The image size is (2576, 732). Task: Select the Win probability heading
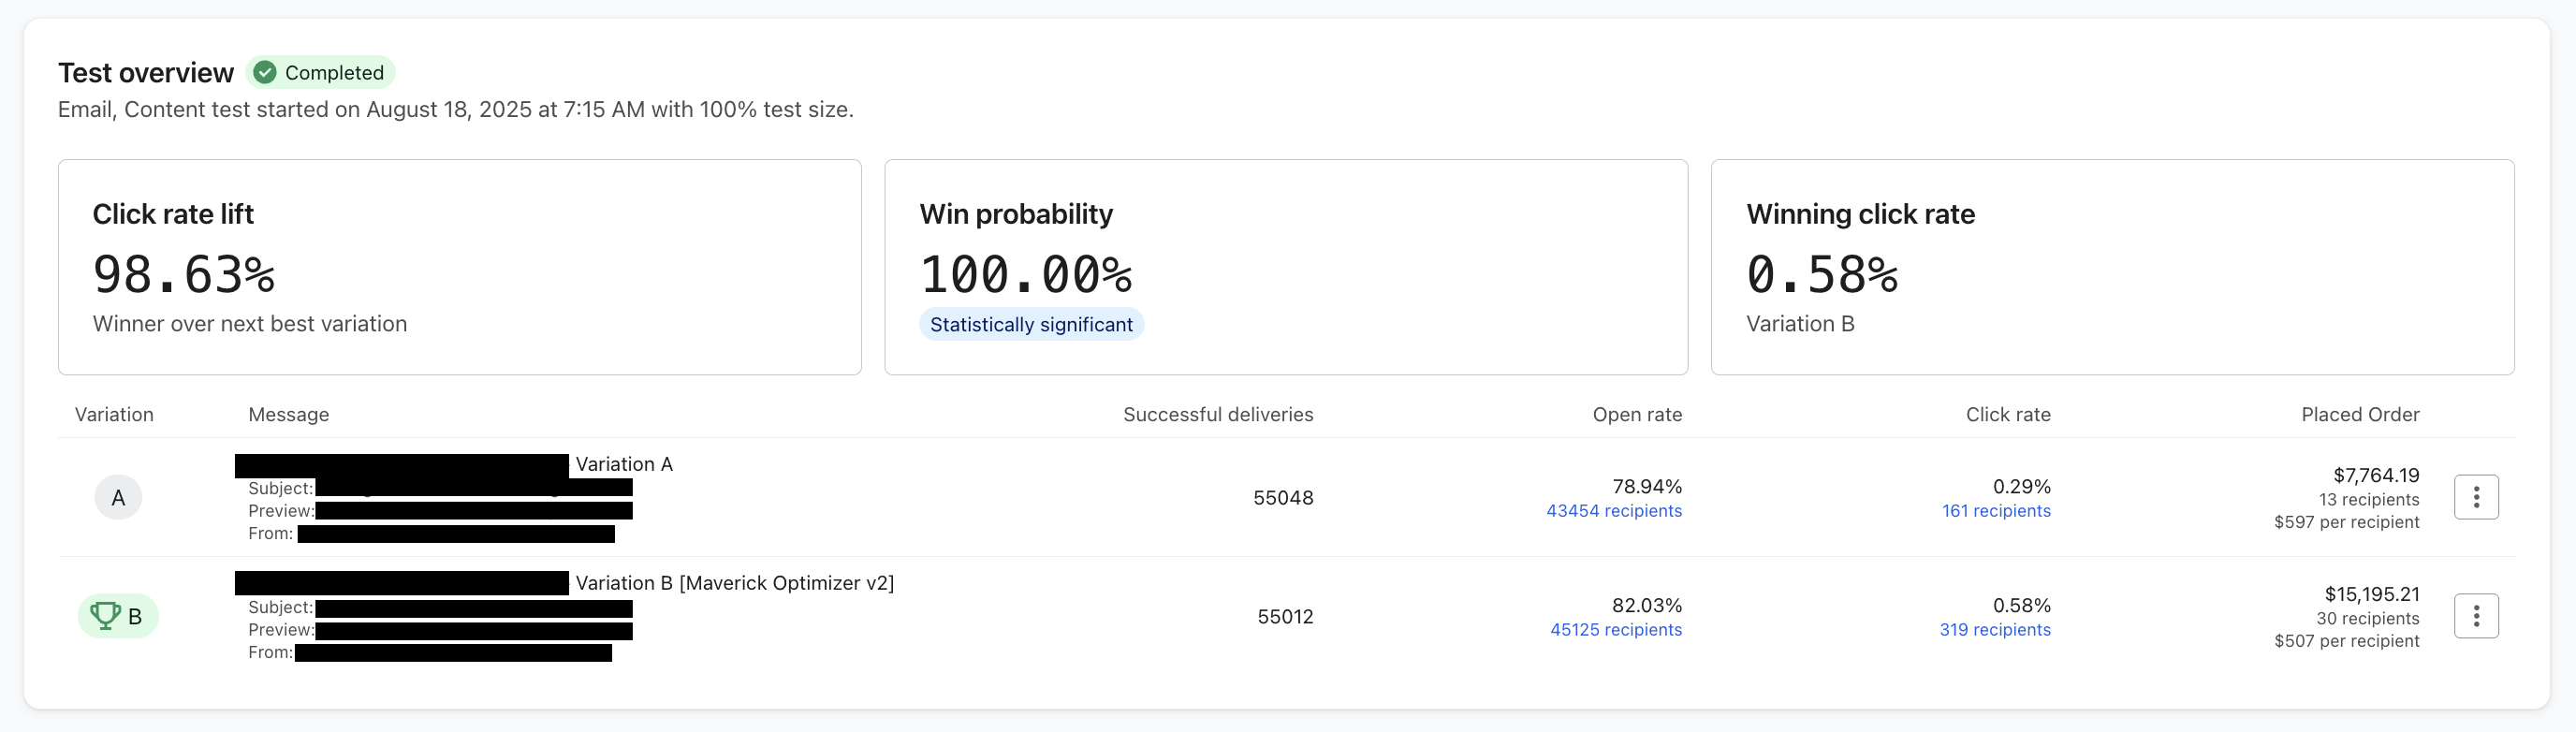(x=1016, y=214)
